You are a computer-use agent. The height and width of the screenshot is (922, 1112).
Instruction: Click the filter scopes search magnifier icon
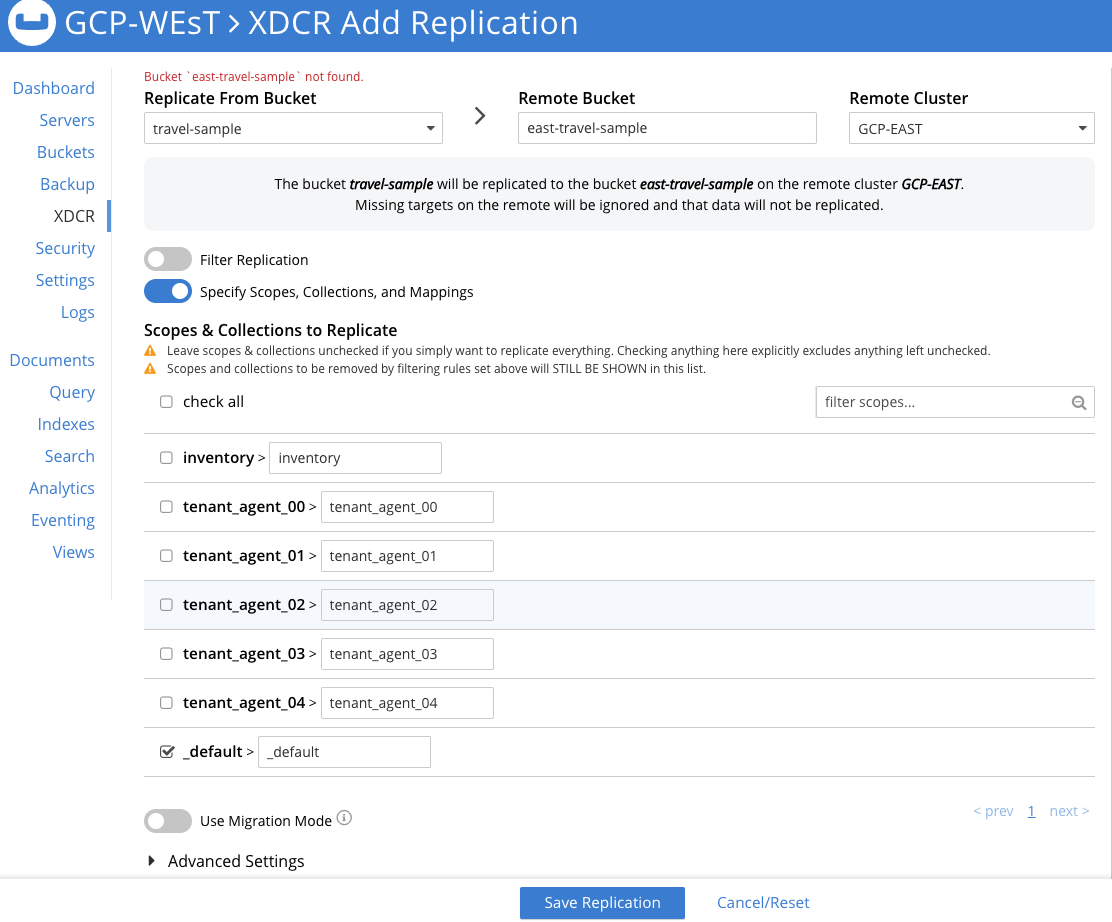coord(1079,403)
